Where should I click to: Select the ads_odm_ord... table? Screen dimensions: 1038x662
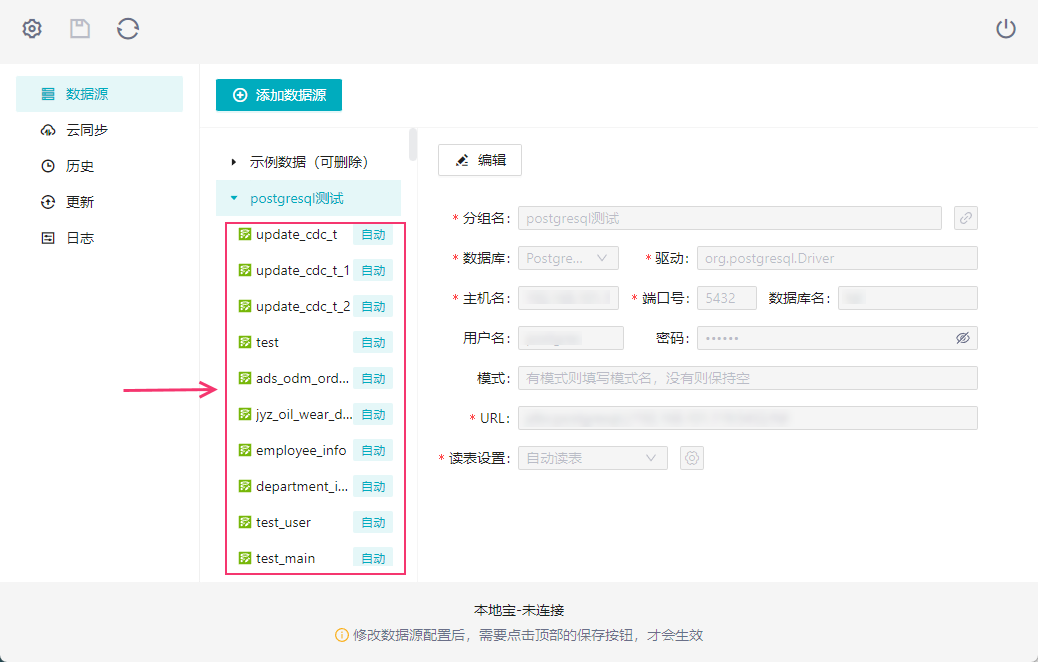click(302, 379)
